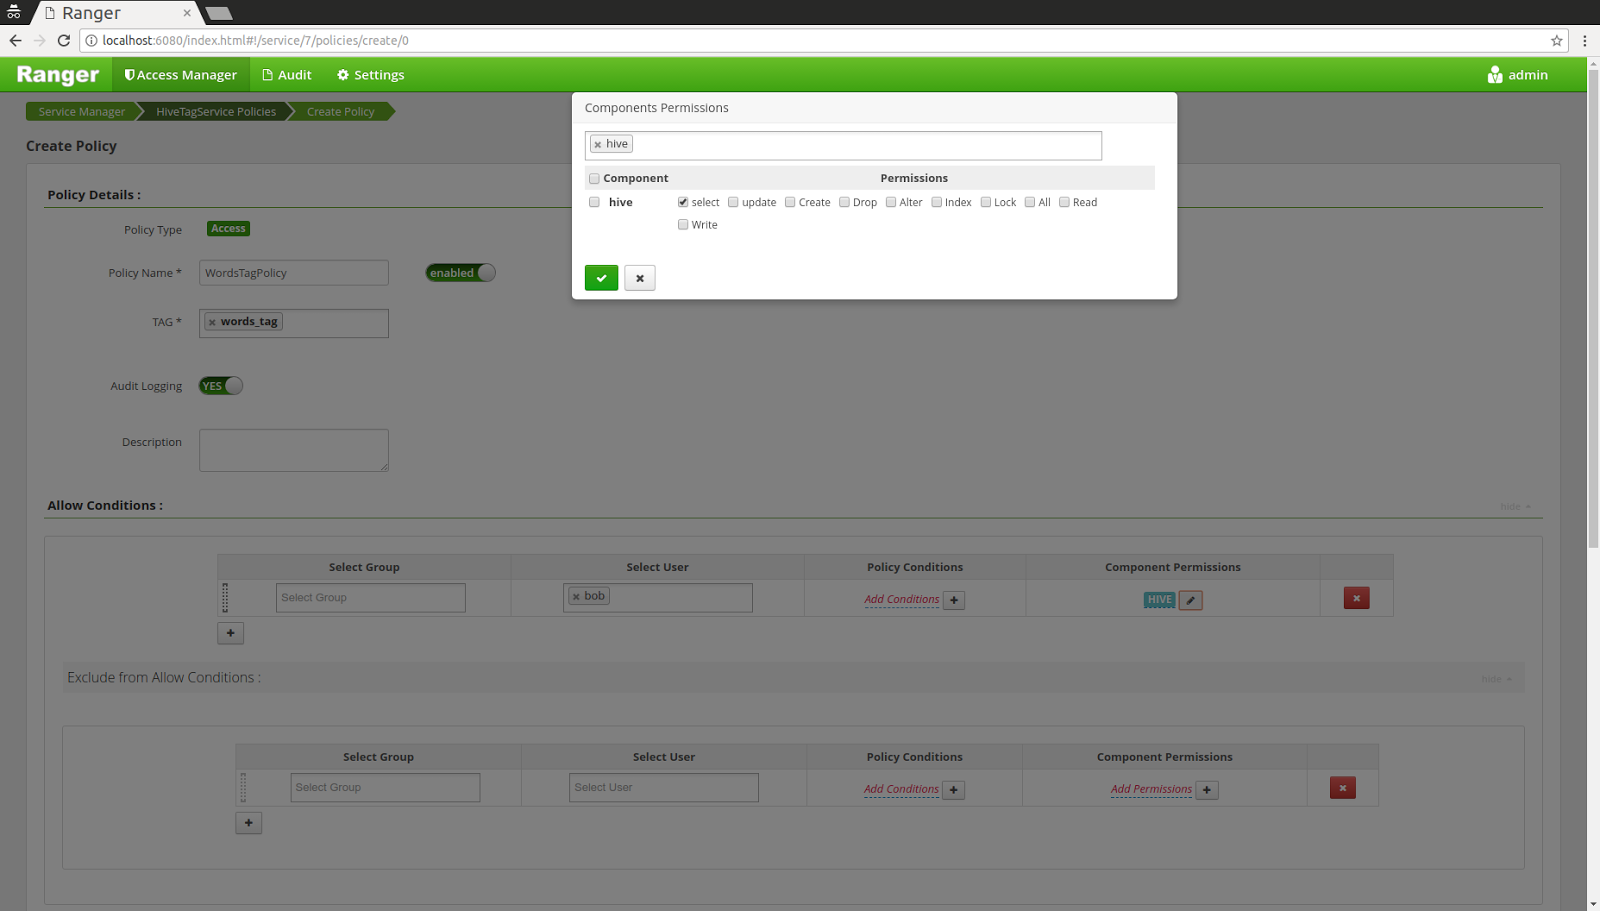Edit HIVE permissions using the pencil icon

[1190, 600]
